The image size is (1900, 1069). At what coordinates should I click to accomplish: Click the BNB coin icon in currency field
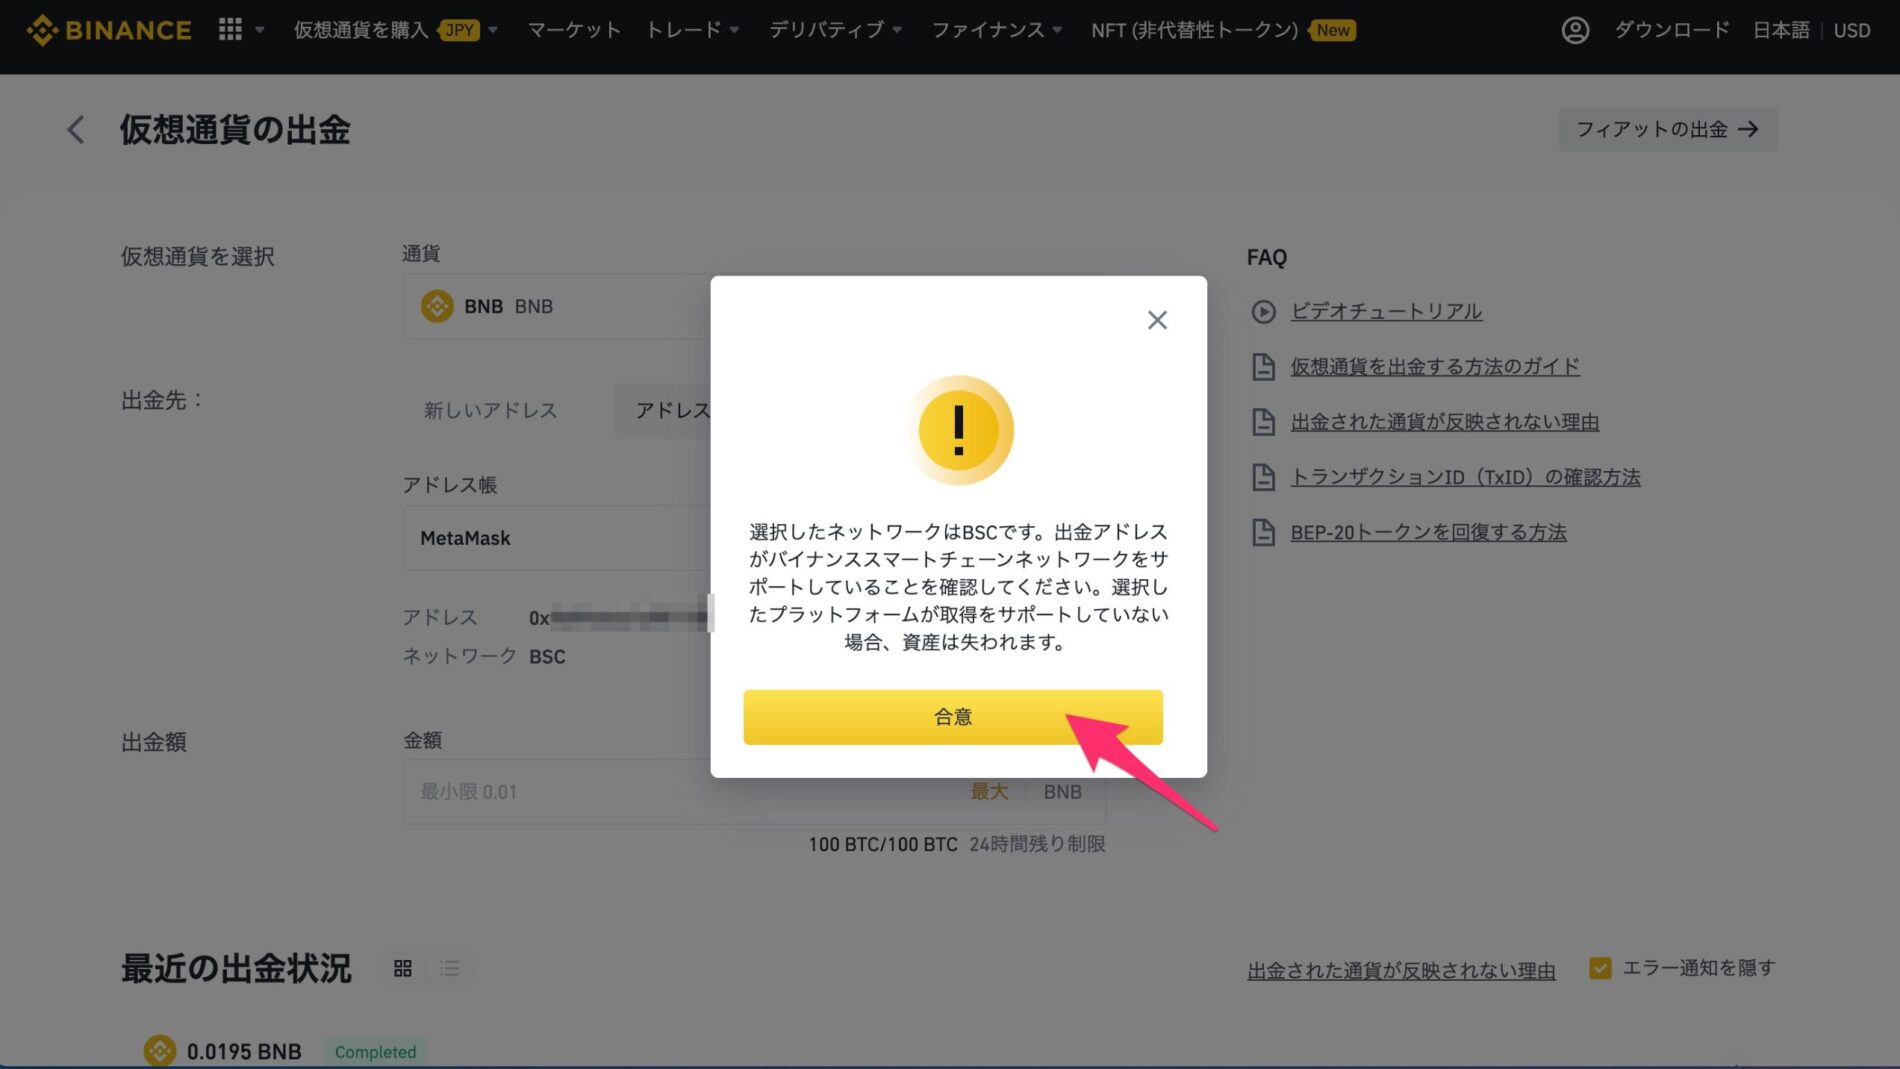point(437,306)
